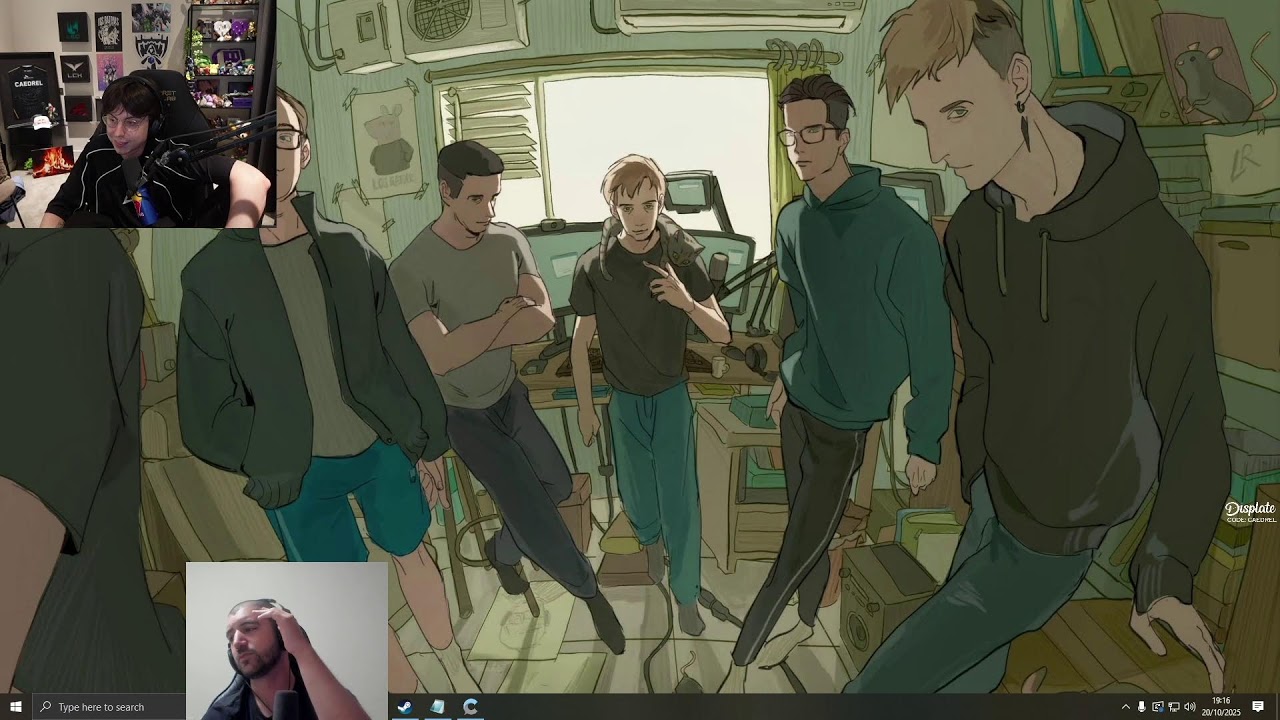Open the chat-bubble C app on taskbar

[471, 707]
